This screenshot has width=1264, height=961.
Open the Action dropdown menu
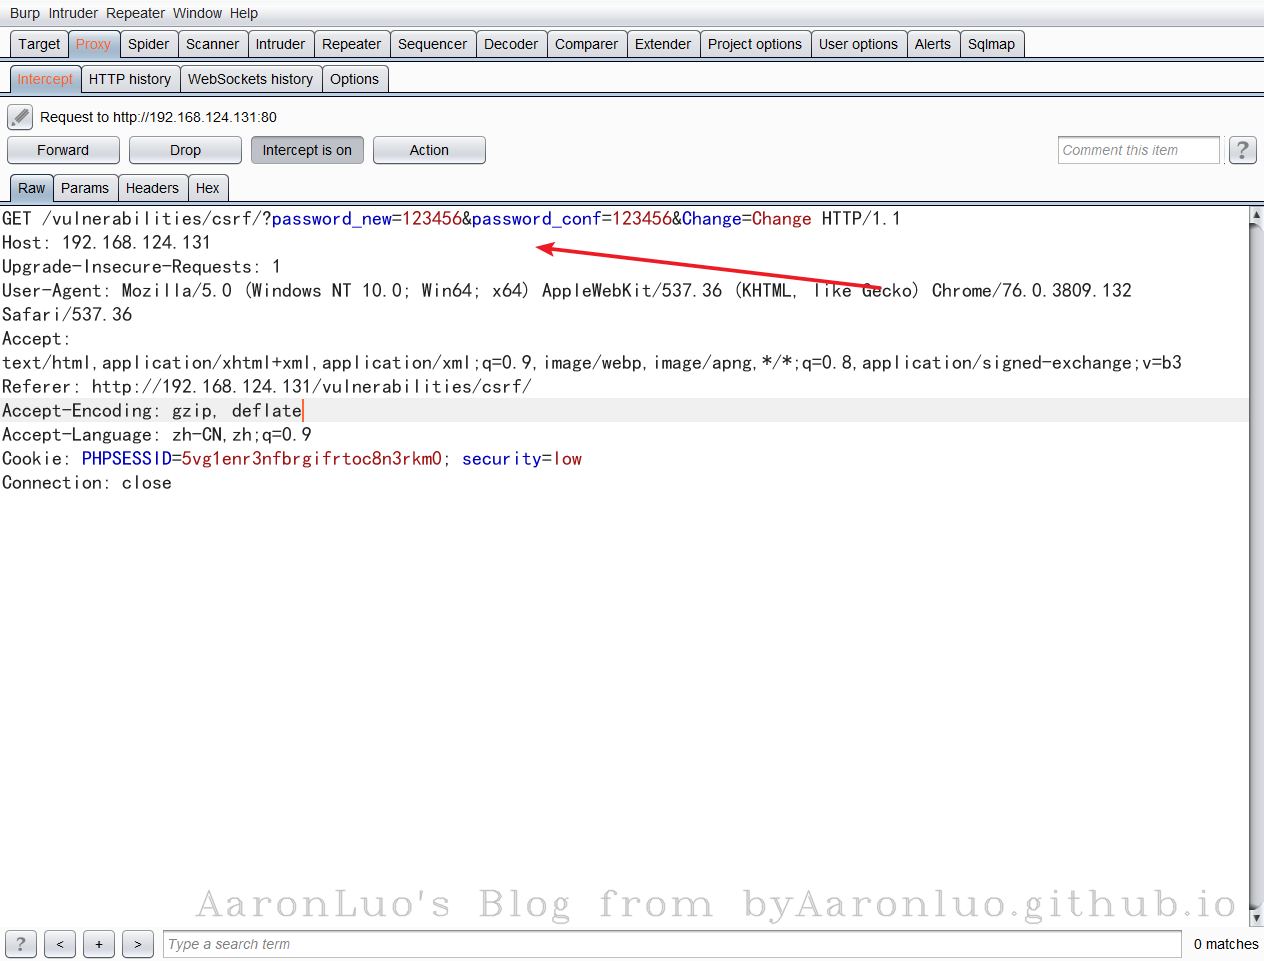pyautogui.click(x=429, y=150)
